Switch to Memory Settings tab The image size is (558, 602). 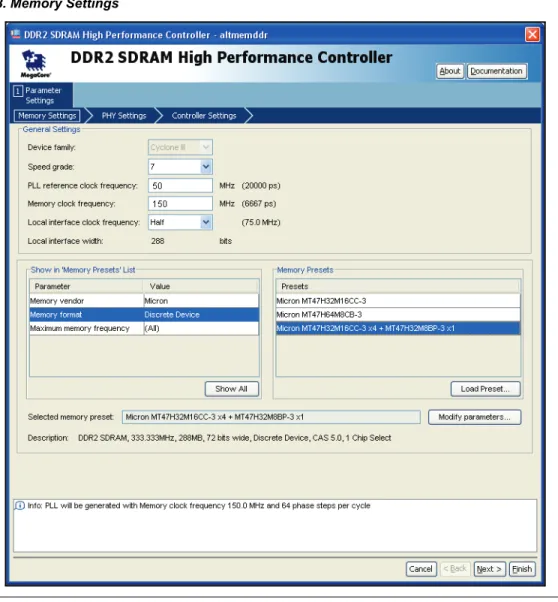47,116
